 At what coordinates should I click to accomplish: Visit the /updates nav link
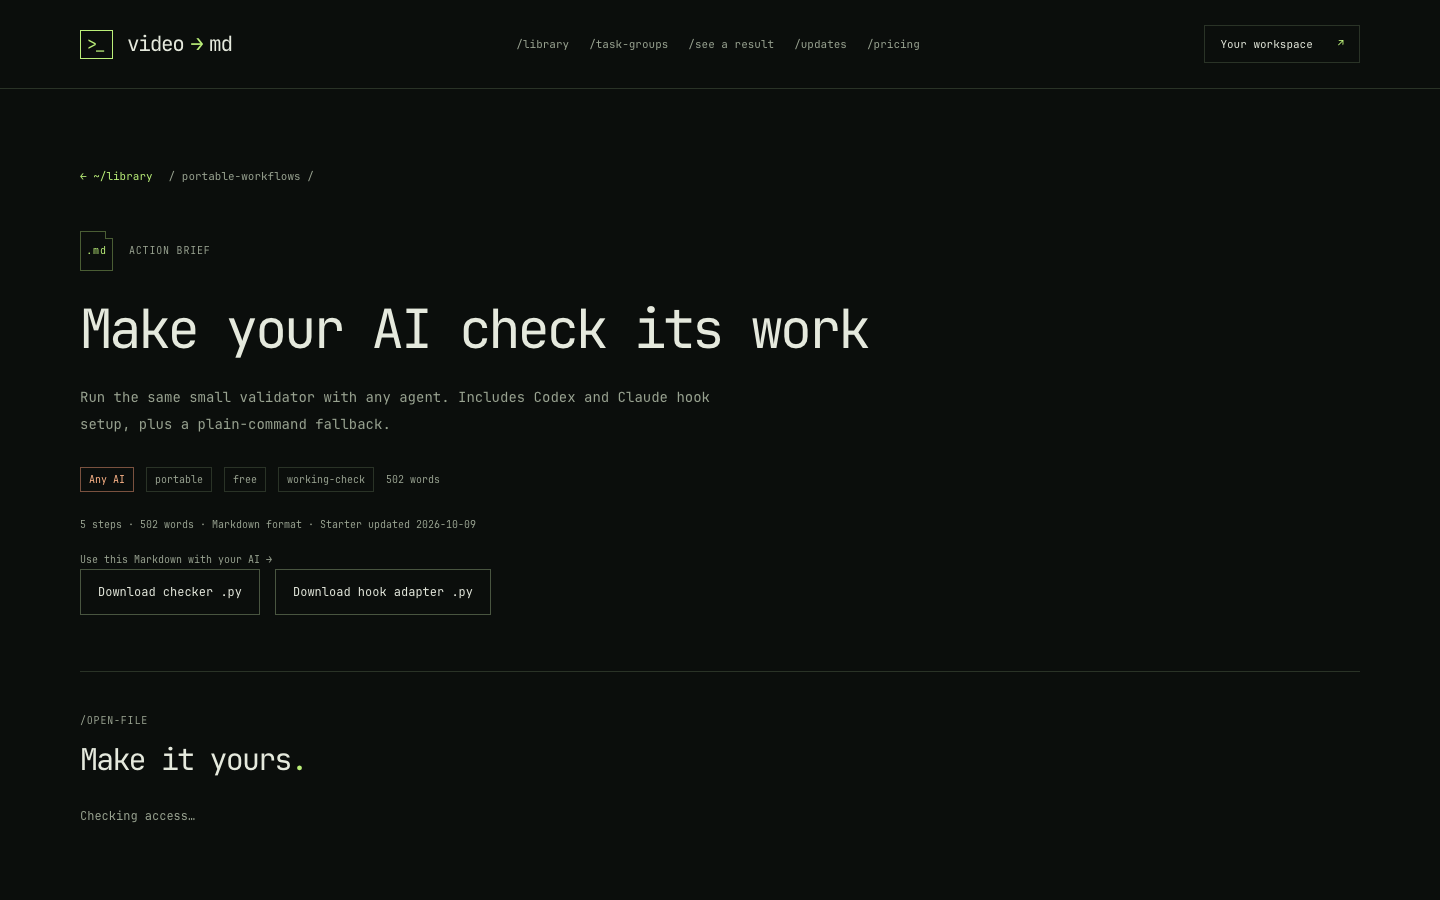[821, 44]
